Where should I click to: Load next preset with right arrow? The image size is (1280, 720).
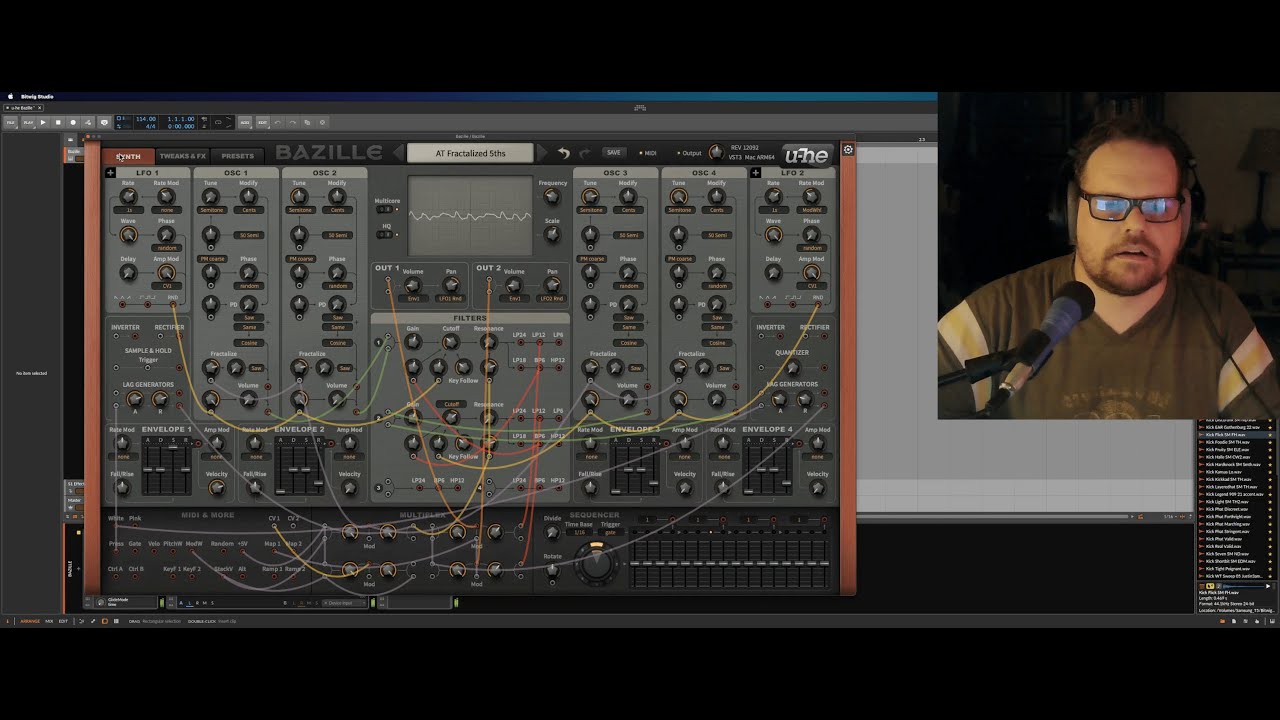542,153
